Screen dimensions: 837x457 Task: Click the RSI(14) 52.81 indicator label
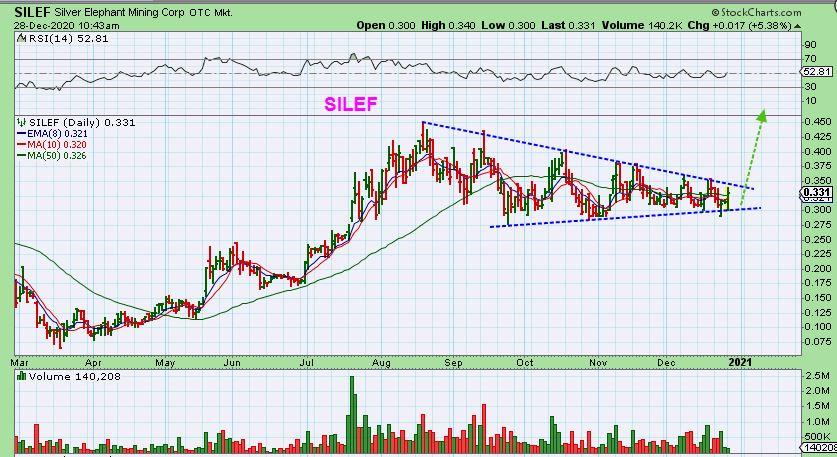68,38
